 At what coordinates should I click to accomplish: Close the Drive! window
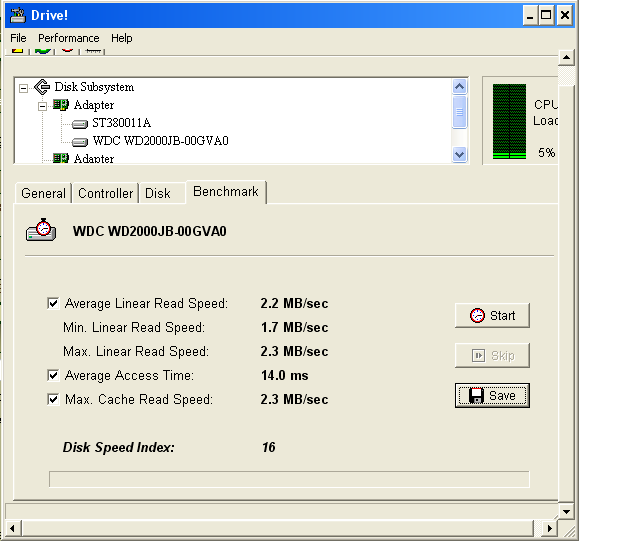[x=564, y=16]
